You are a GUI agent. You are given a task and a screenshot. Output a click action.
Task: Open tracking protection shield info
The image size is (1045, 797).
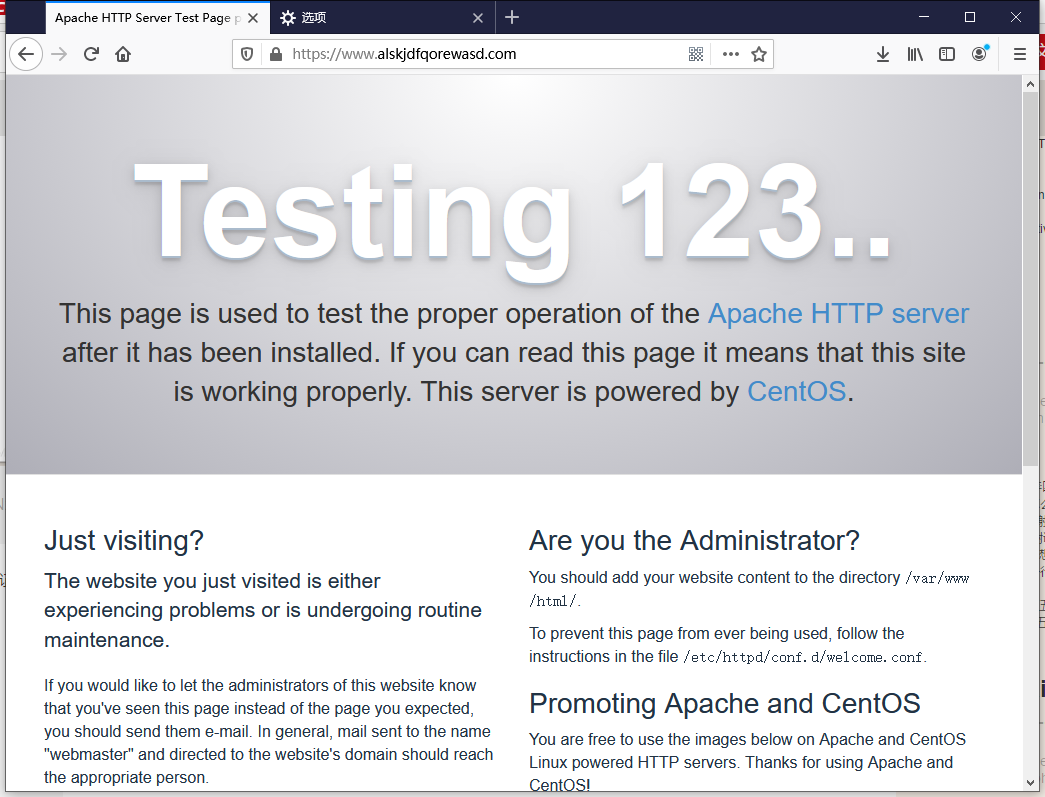coord(247,54)
